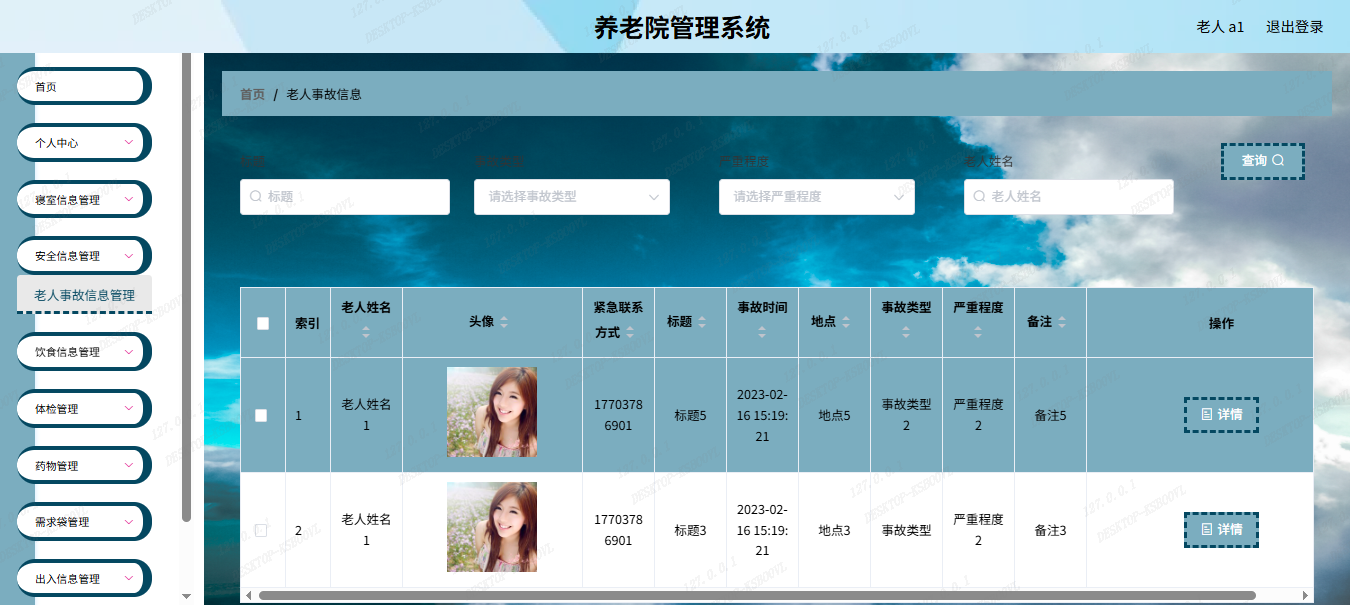Toggle the select-all checkbox in table header
The width and height of the screenshot is (1350, 605).
coord(263,323)
